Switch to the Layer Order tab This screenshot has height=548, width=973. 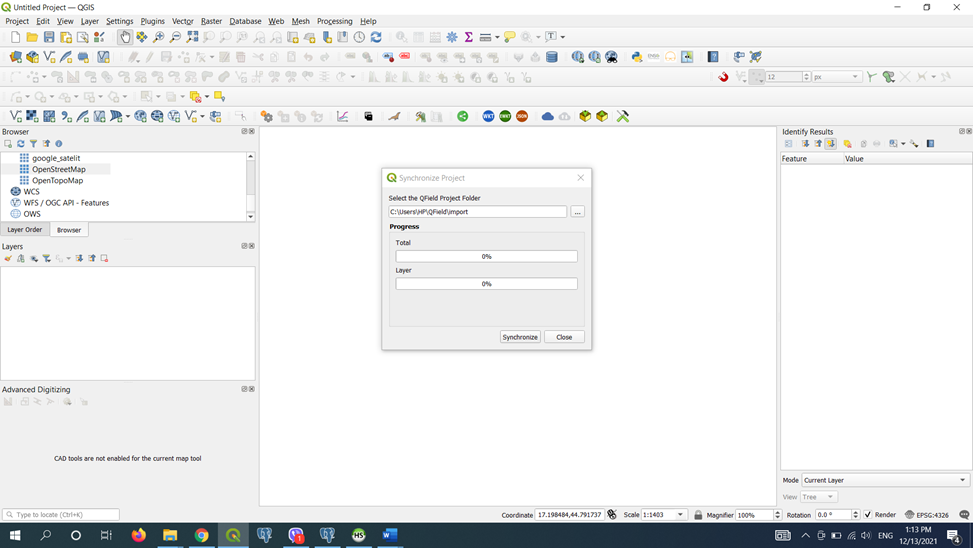25,230
